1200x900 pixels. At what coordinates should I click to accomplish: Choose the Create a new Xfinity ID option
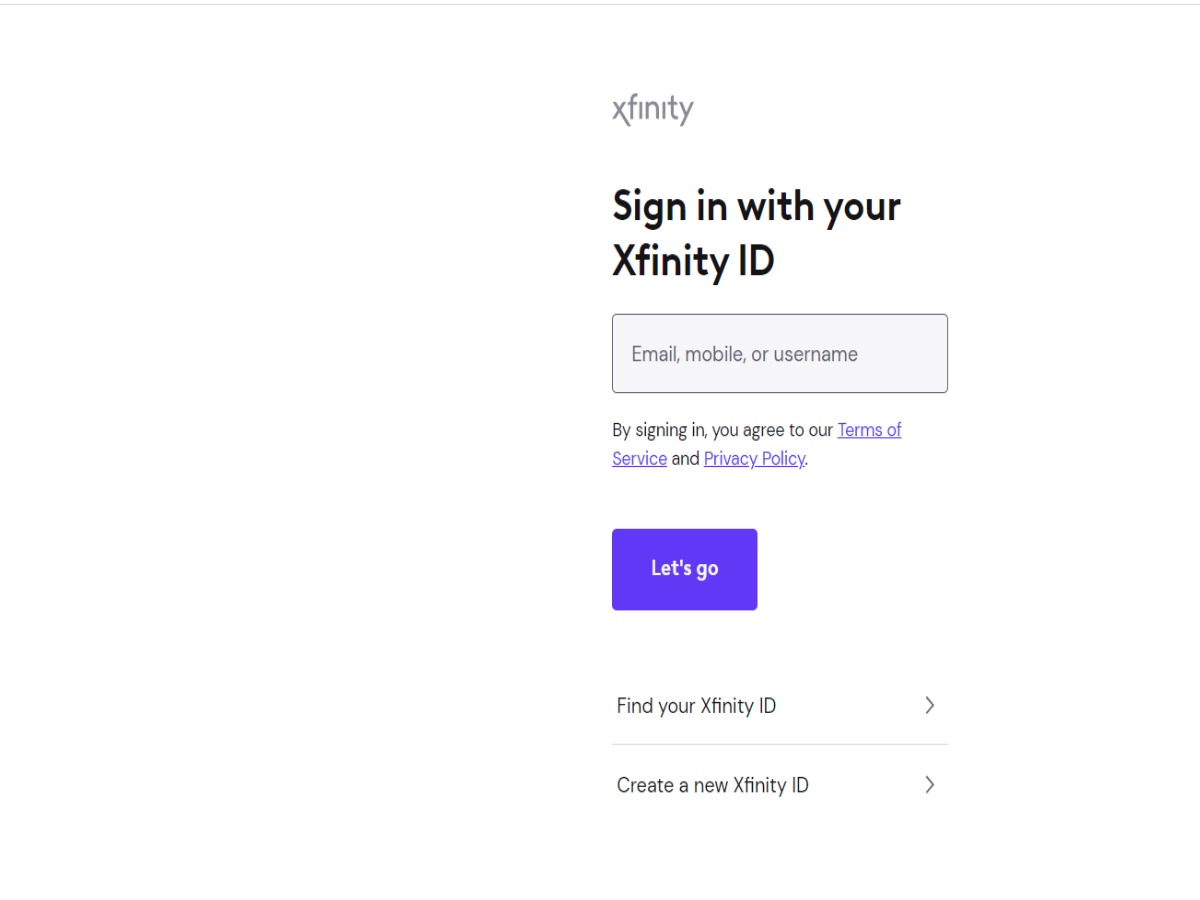(712, 786)
